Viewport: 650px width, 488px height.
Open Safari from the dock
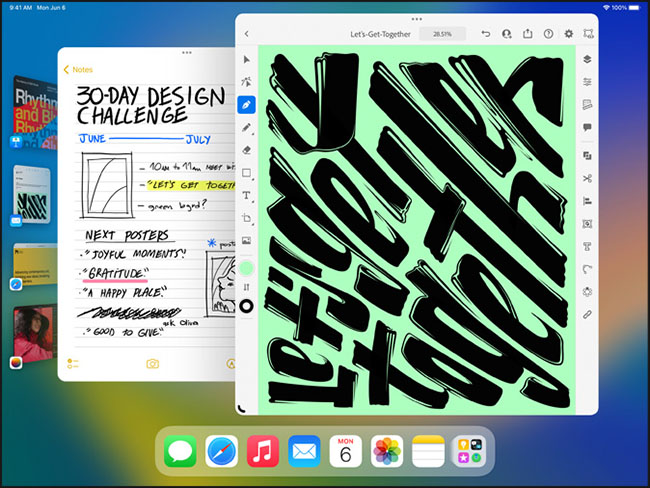221,451
